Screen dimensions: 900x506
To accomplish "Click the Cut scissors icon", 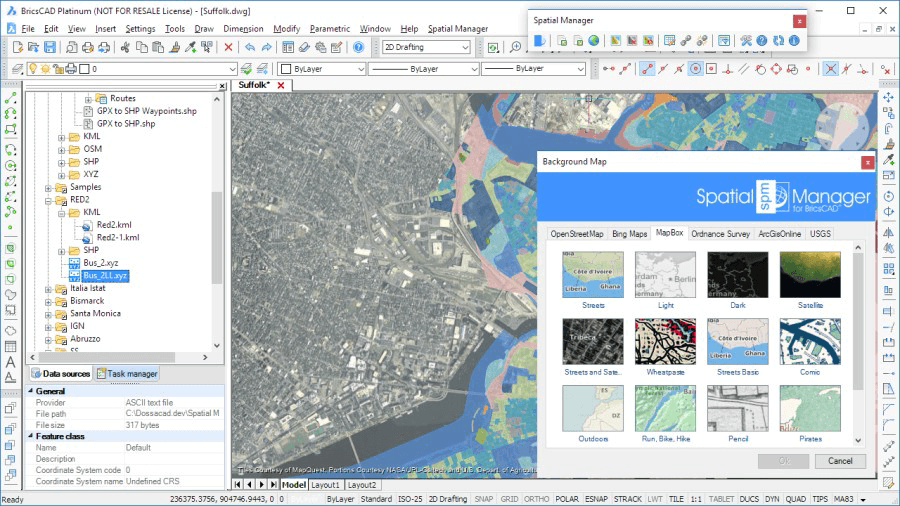I will [125, 47].
